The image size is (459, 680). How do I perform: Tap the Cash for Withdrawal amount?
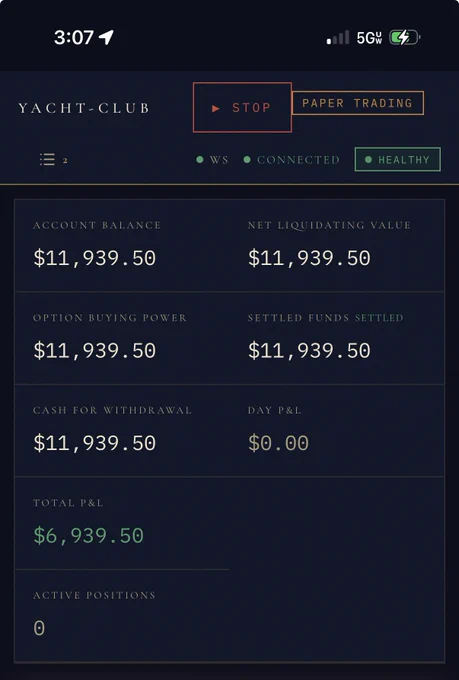tap(95, 443)
